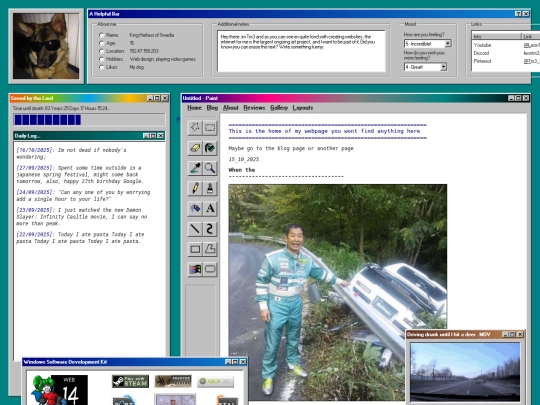540x405 pixels.
Task: Toggle the Hobbies radio button
Action: tap(101, 59)
